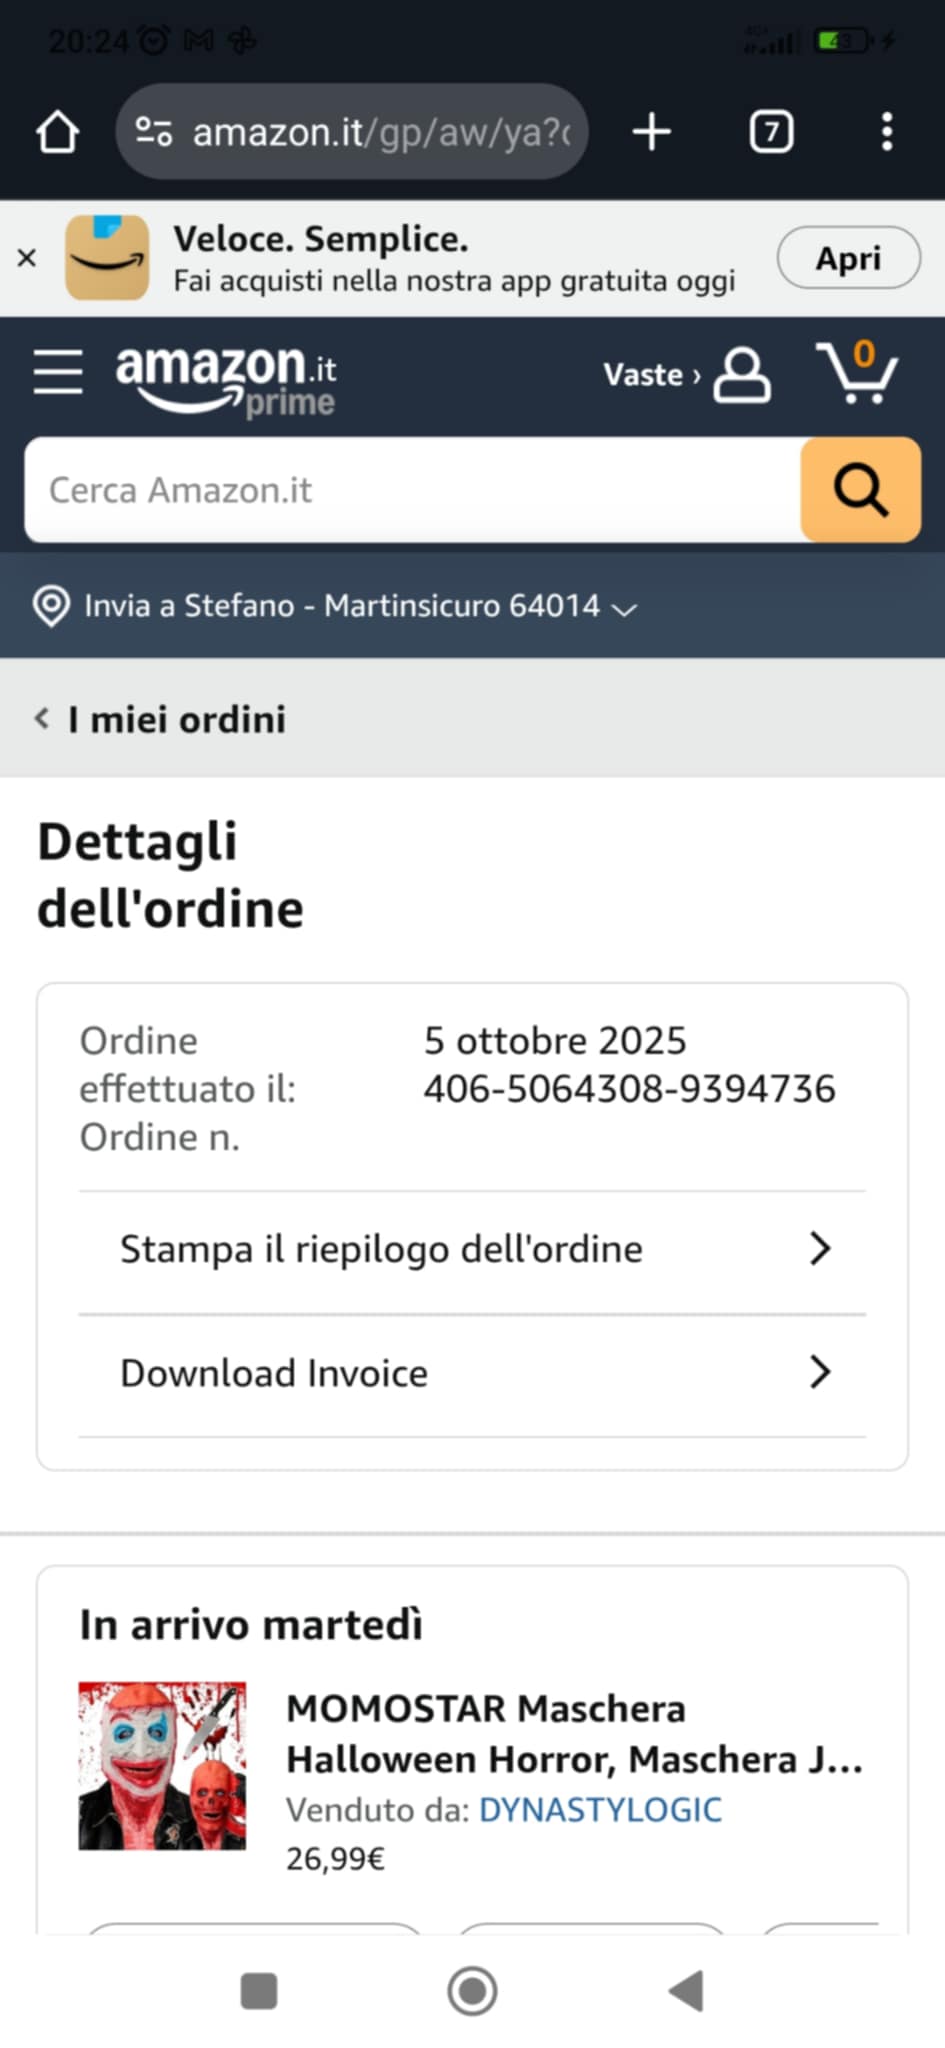Tap Veloce. Semplice. banner text

point(320,239)
